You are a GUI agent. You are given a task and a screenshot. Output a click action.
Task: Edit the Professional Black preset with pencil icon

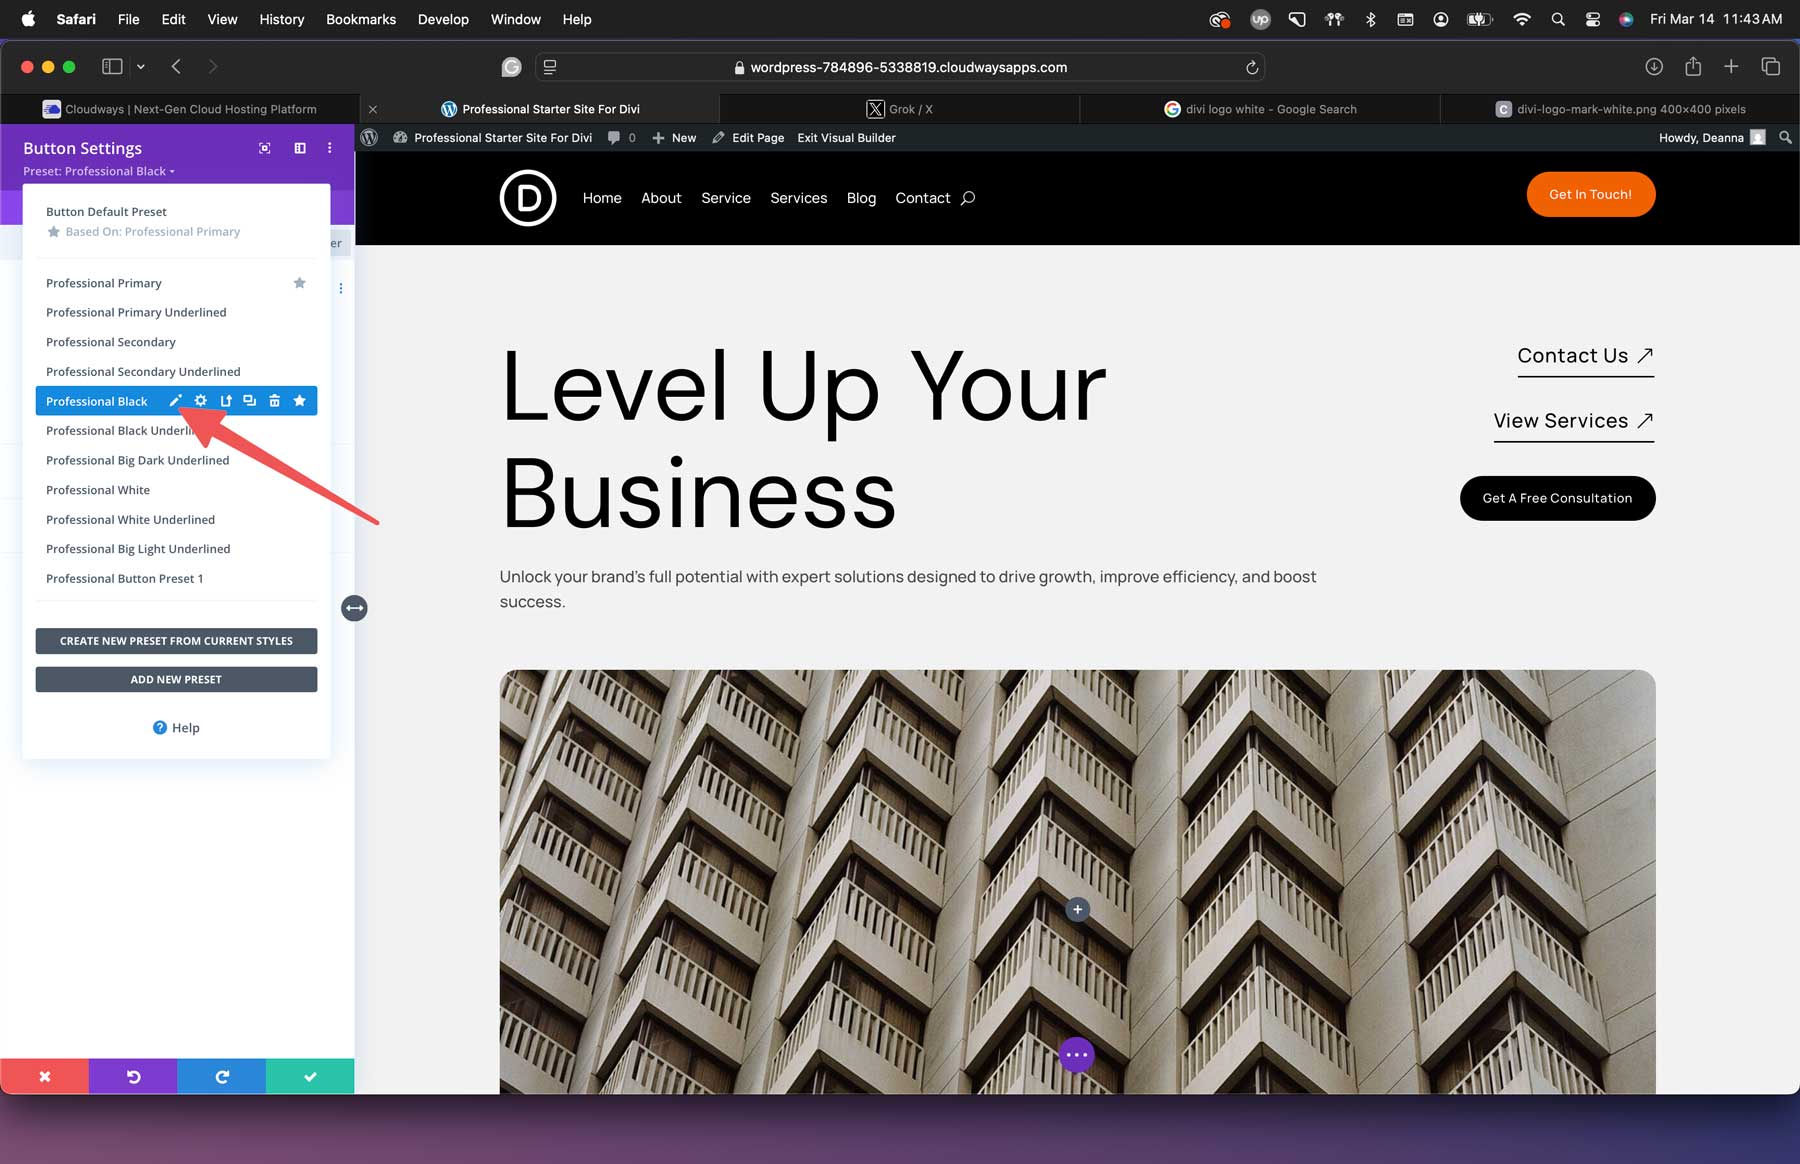[x=175, y=400]
